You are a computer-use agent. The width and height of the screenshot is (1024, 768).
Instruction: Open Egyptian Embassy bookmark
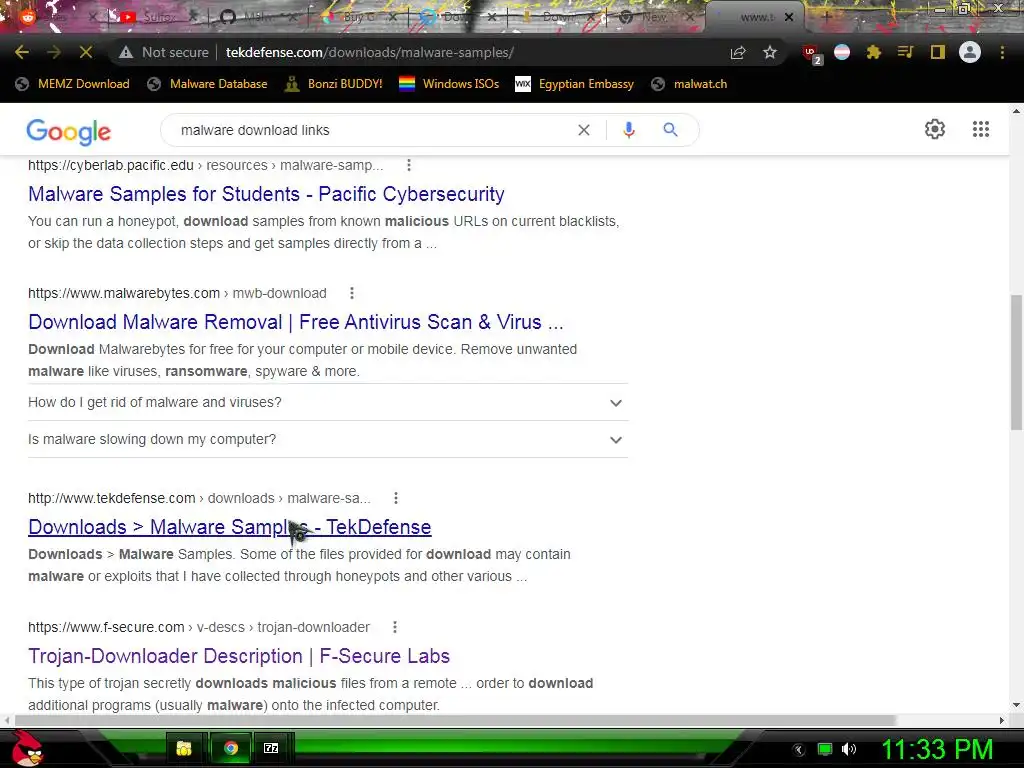[575, 84]
